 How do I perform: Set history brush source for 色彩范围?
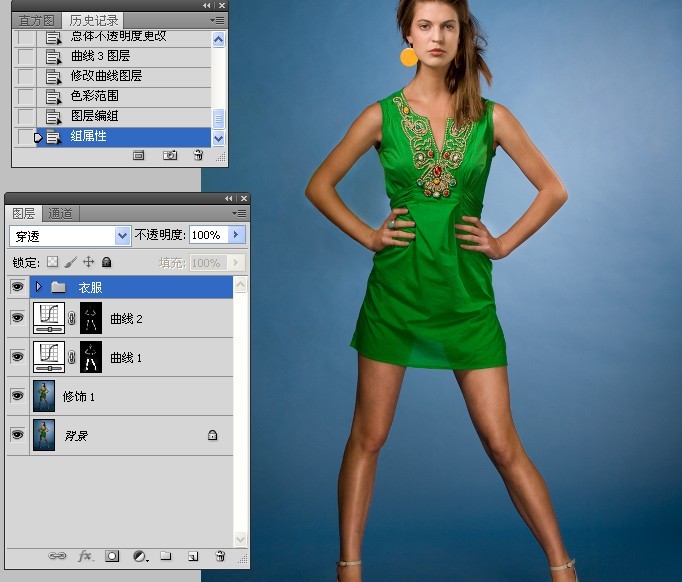26,97
